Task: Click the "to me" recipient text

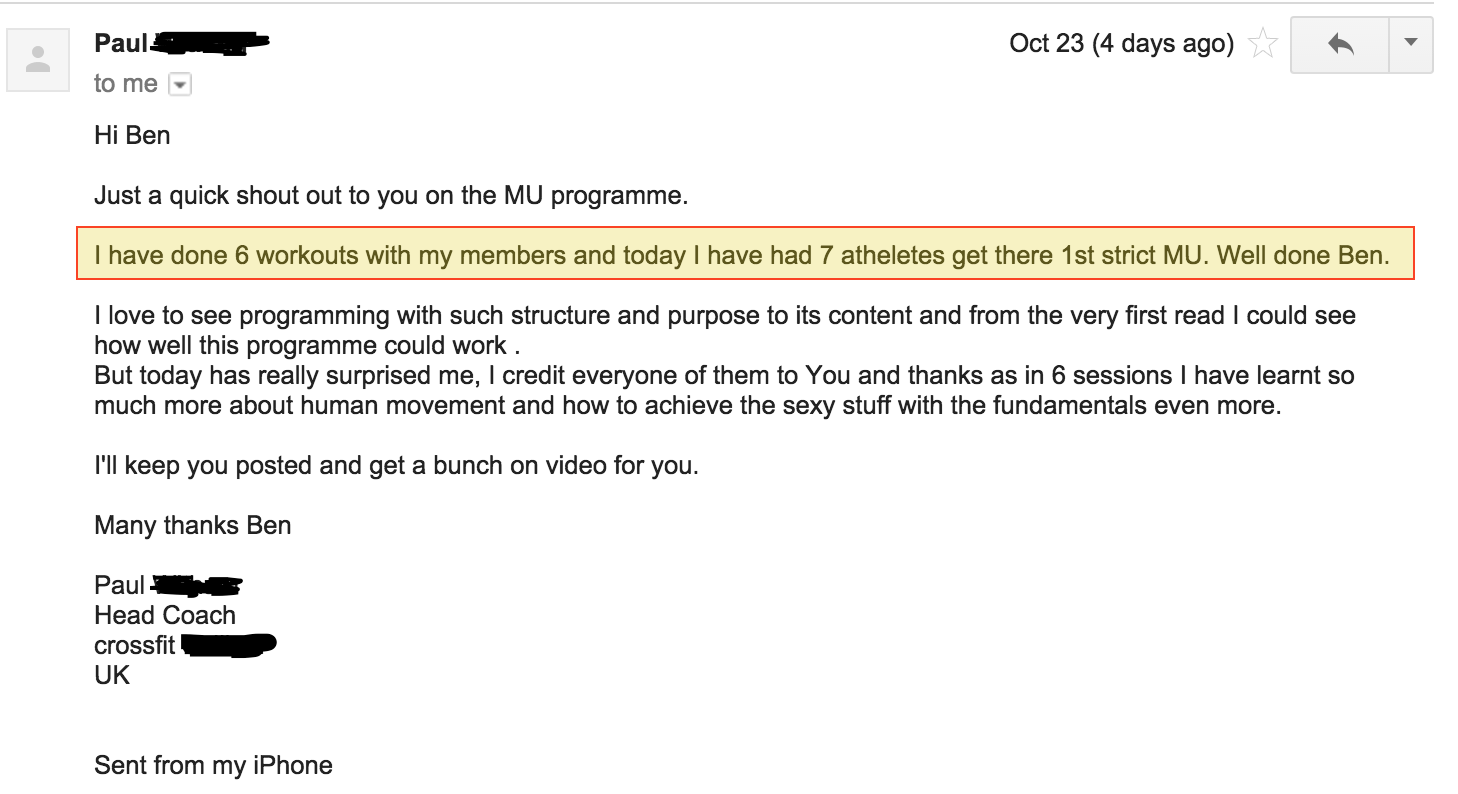Action: (x=126, y=84)
